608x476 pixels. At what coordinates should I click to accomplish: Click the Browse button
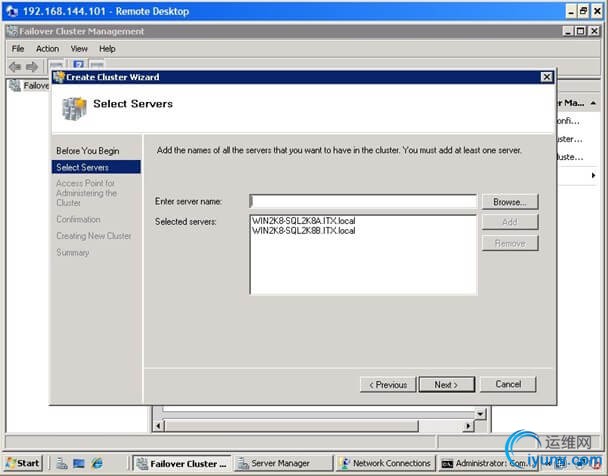pos(510,202)
